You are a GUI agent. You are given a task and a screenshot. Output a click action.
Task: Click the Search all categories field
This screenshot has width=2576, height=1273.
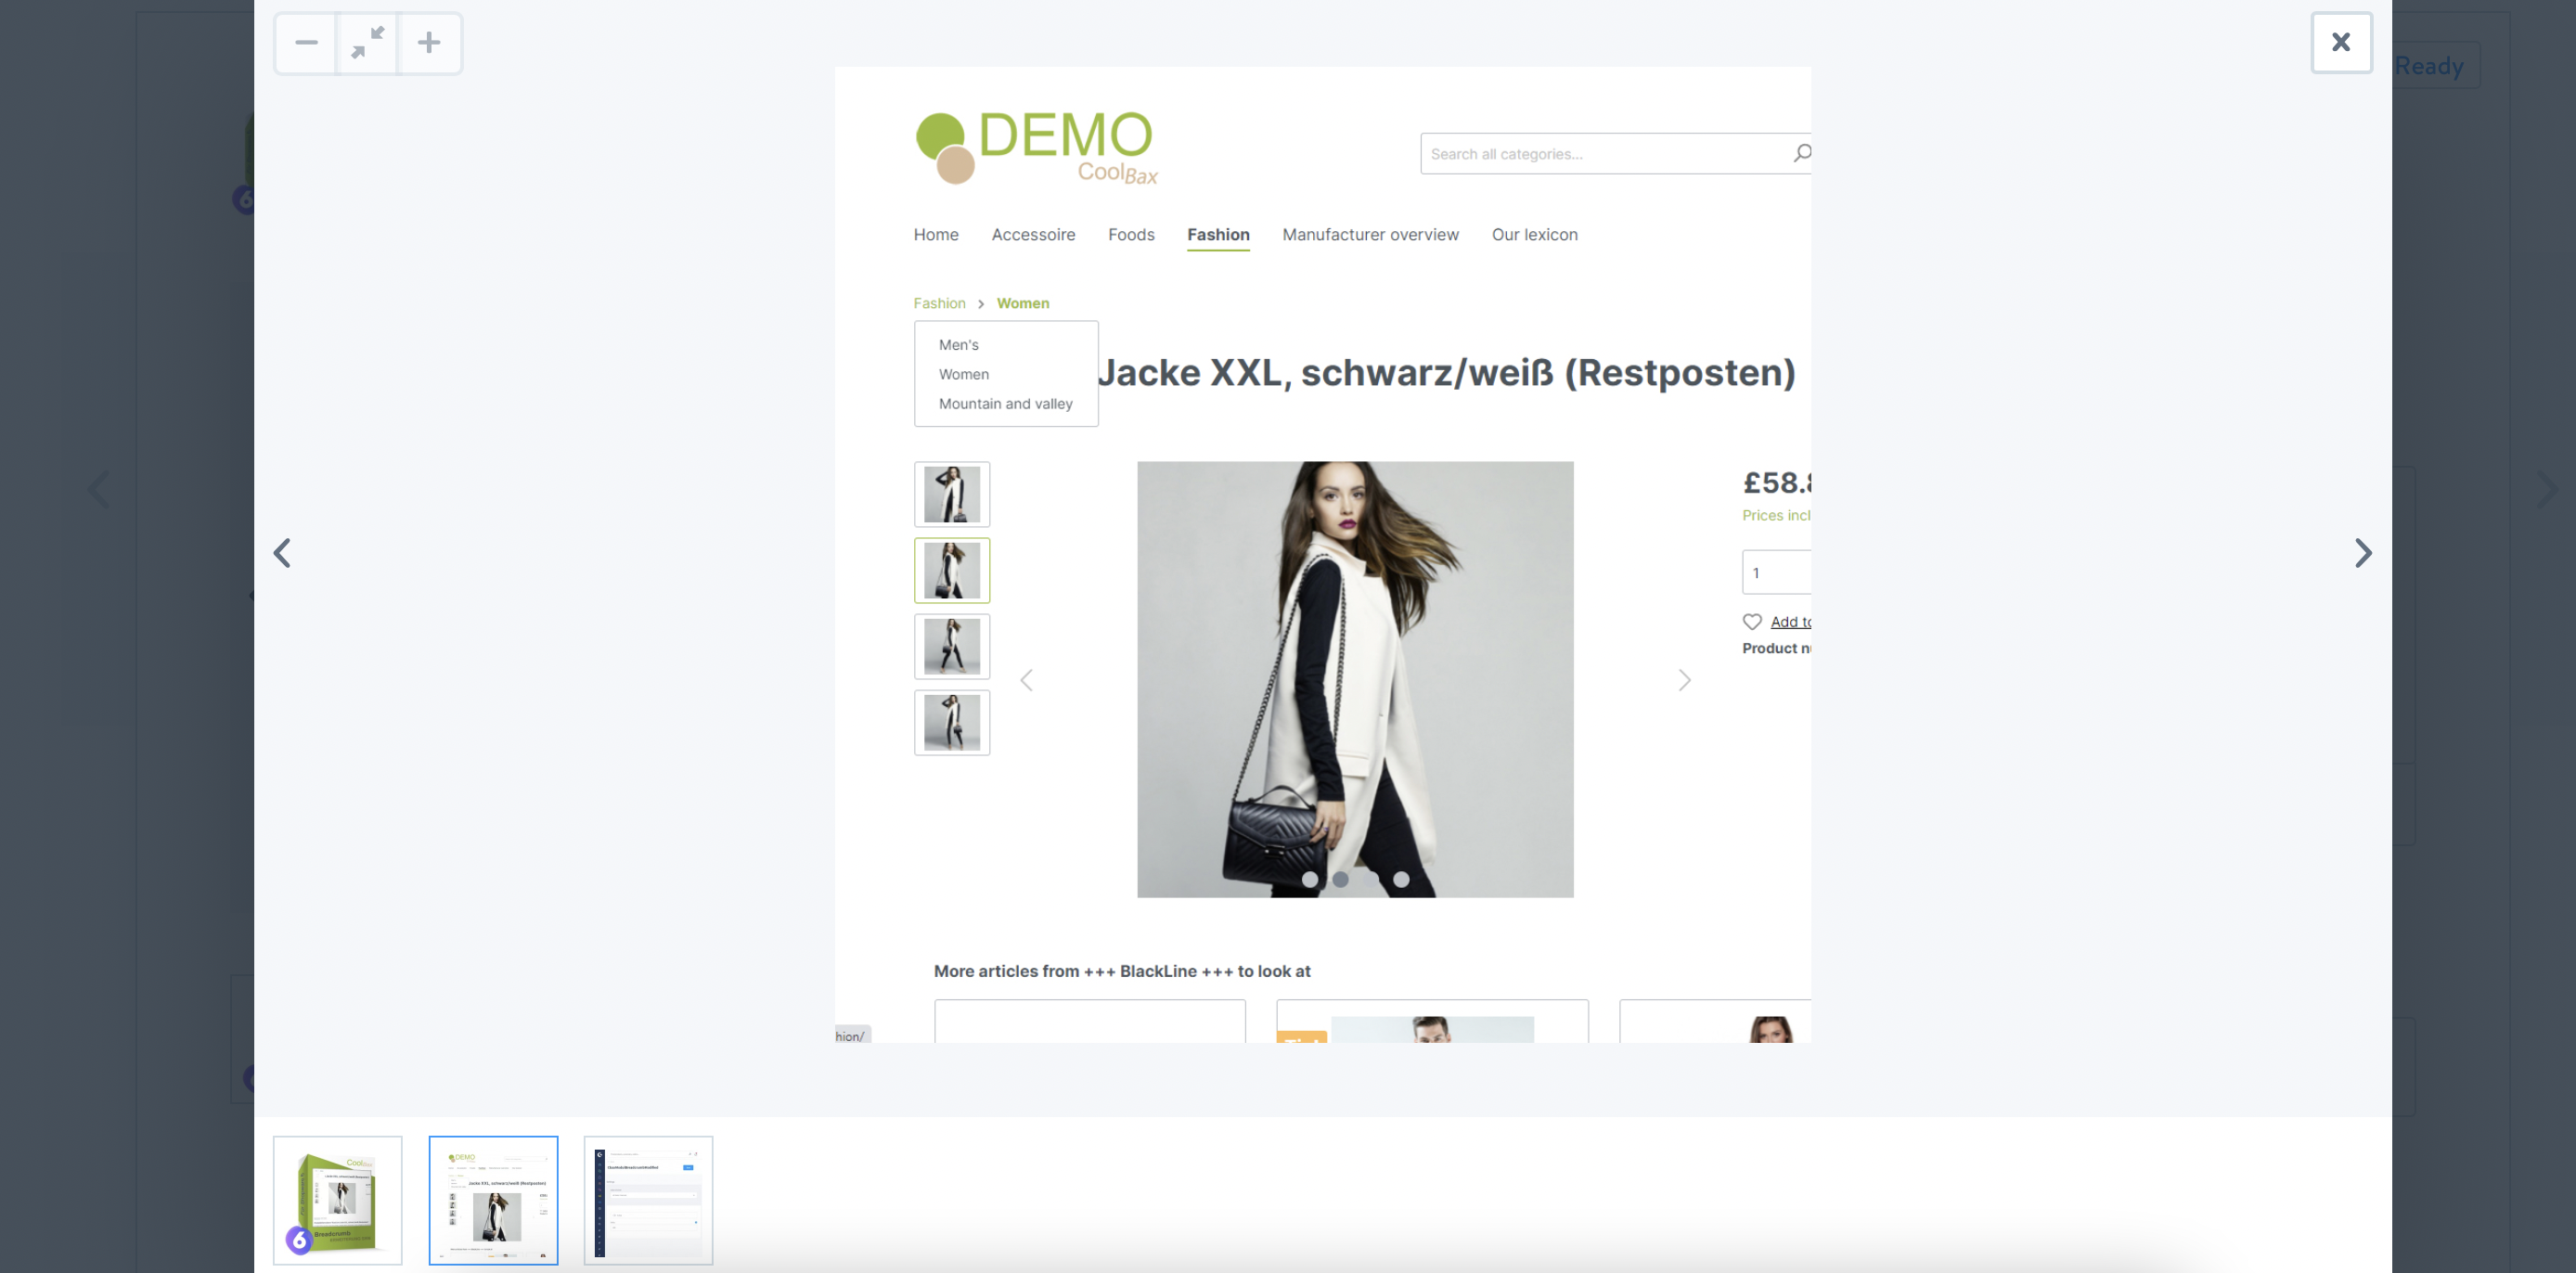[x=1600, y=154]
